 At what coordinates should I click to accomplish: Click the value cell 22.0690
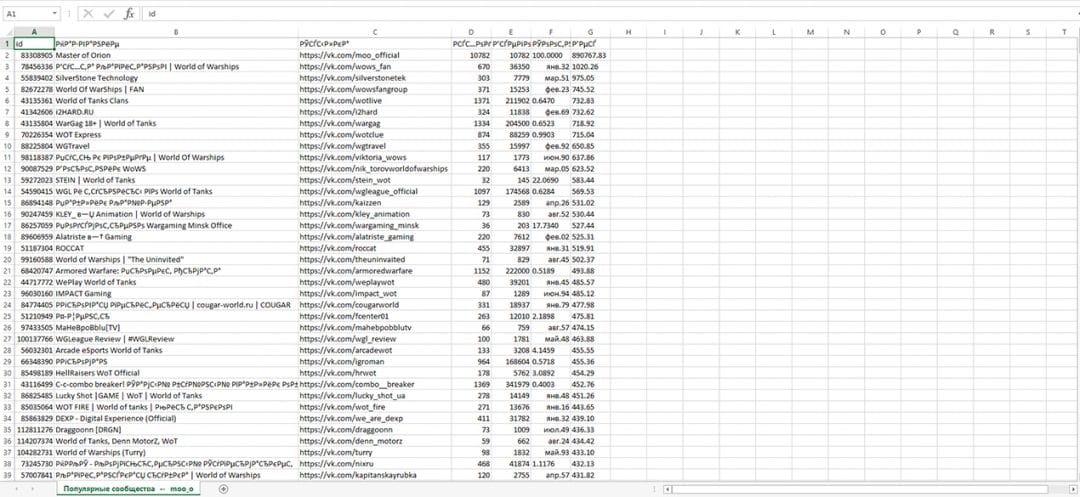click(x=551, y=180)
